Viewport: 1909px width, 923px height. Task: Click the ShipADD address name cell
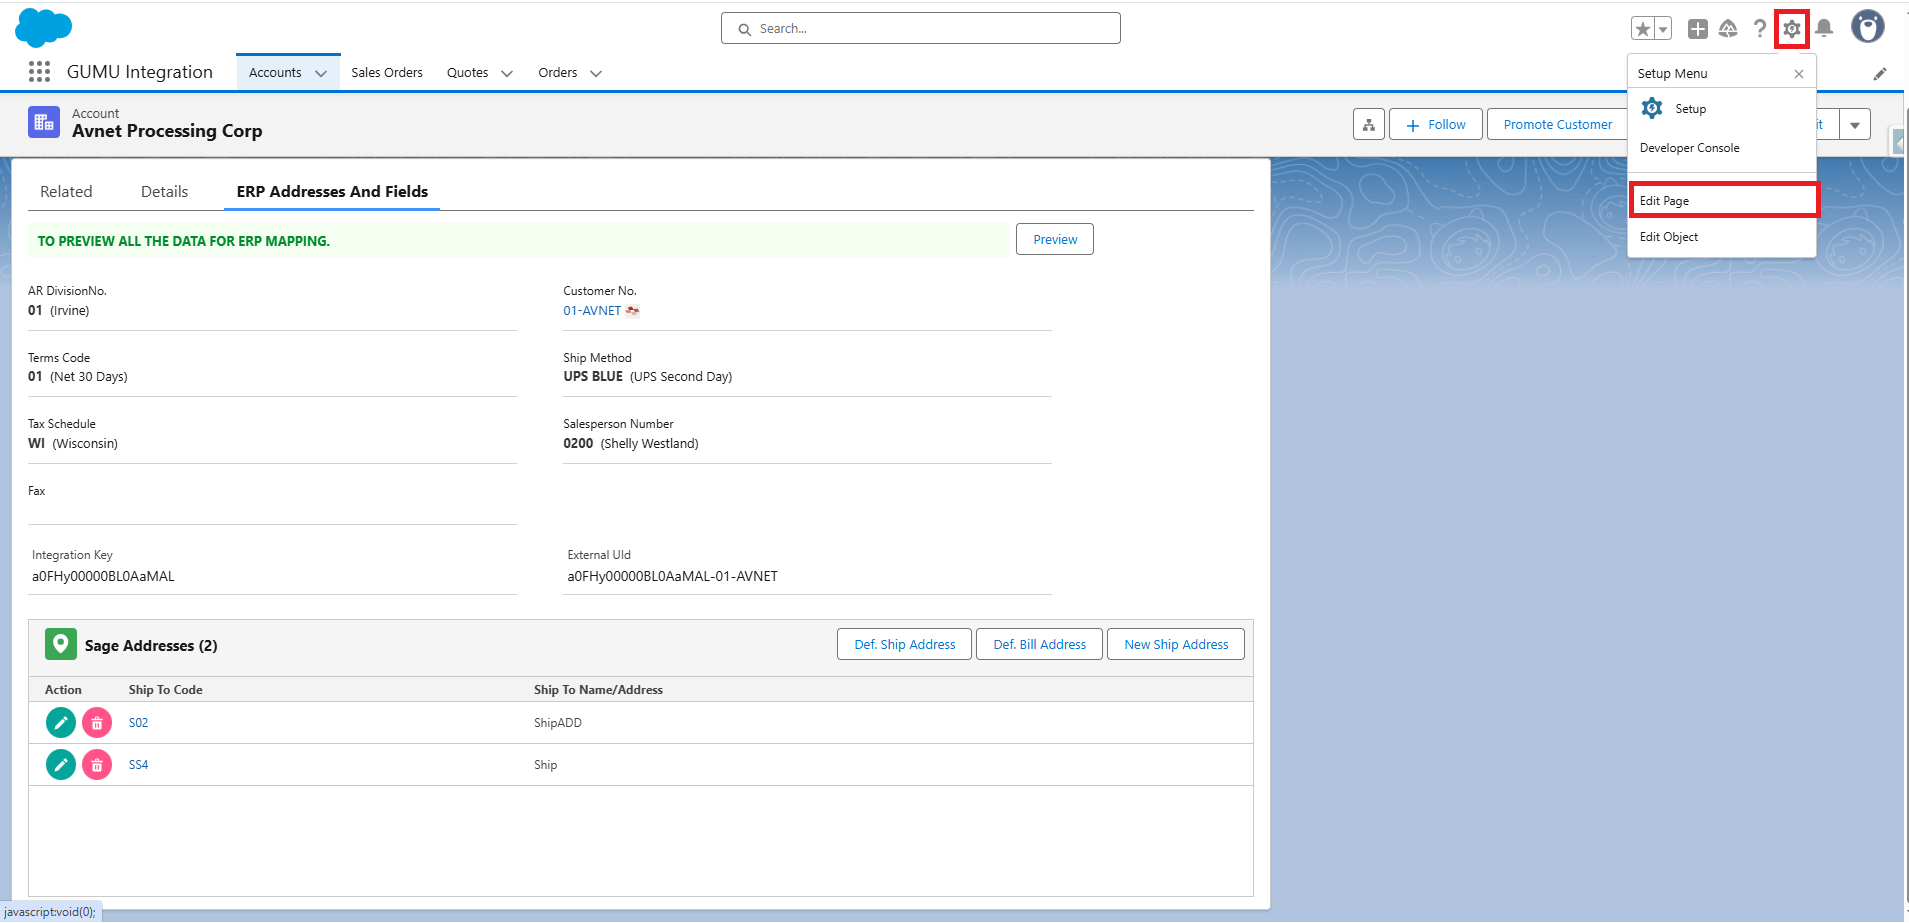point(558,723)
